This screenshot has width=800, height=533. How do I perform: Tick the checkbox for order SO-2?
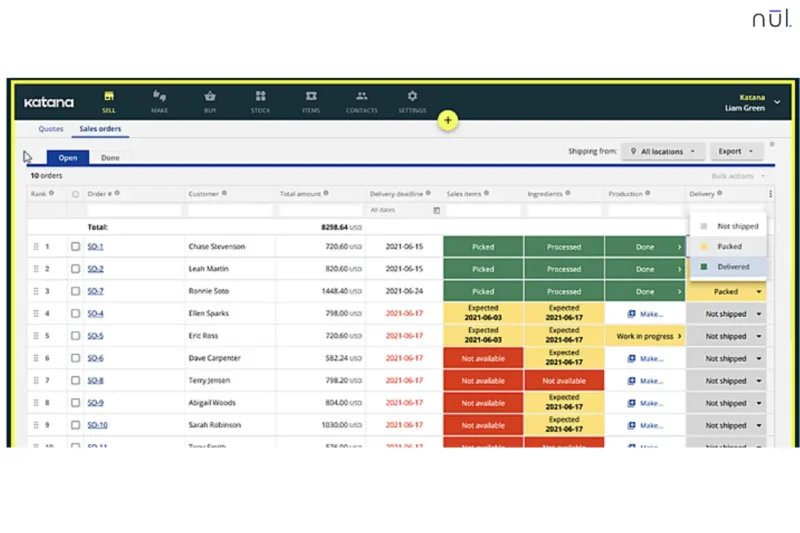[76, 269]
